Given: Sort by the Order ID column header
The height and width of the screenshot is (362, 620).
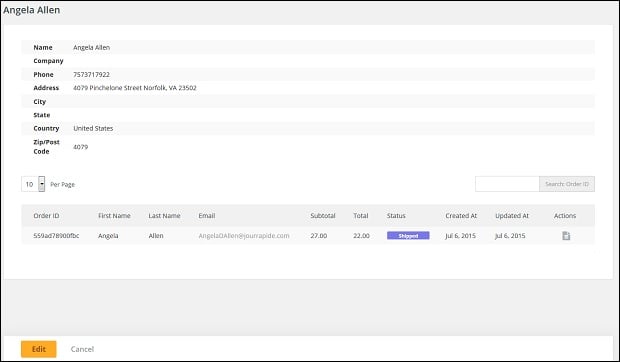Looking at the screenshot, I should (46, 216).
